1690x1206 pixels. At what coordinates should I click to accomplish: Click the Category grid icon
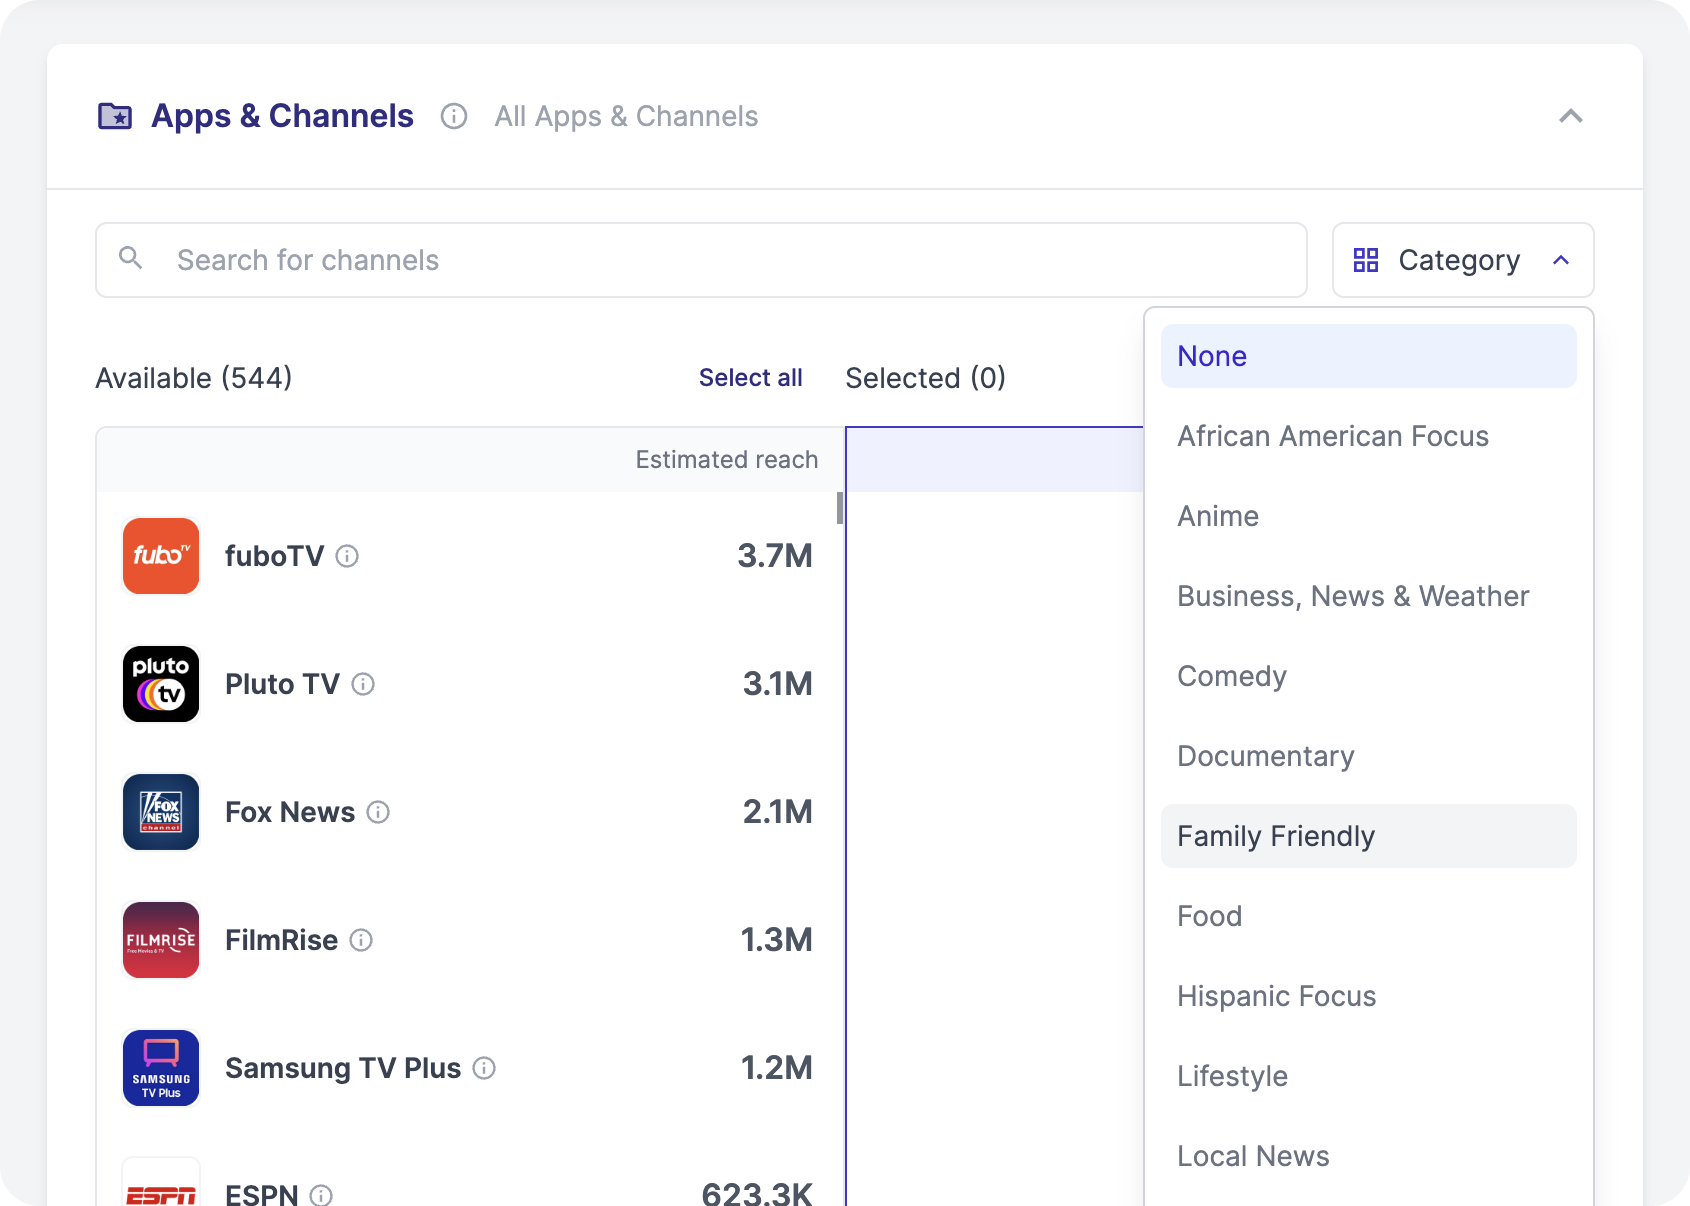pos(1366,260)
